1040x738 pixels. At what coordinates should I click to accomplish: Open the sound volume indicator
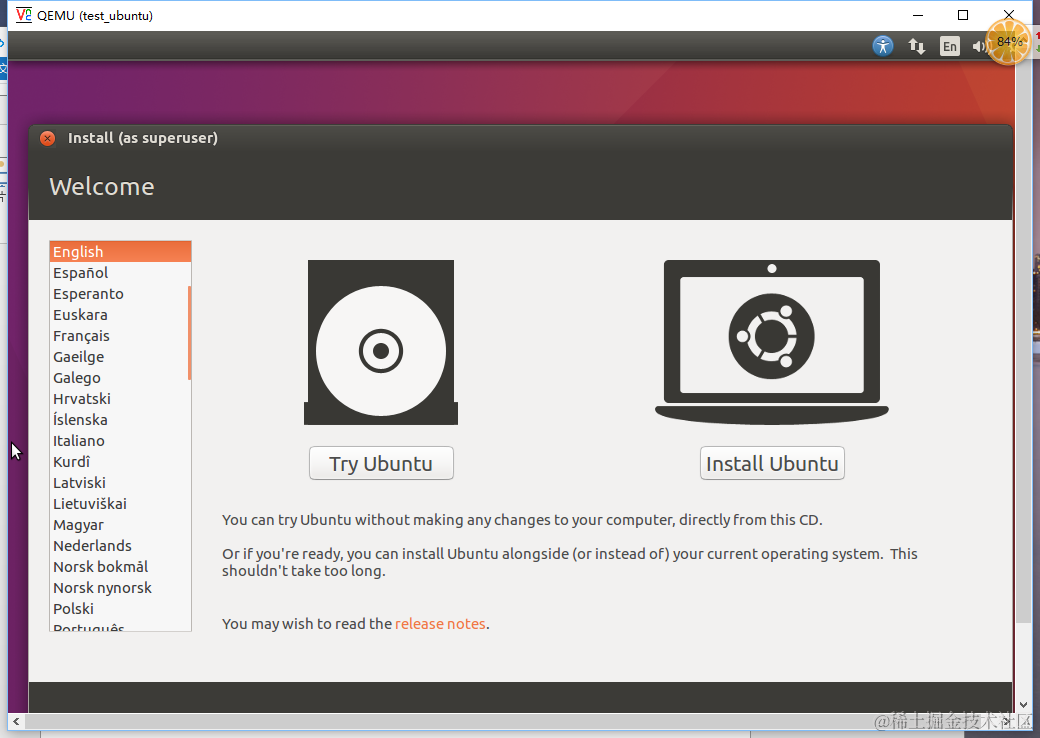click(978, 46)
